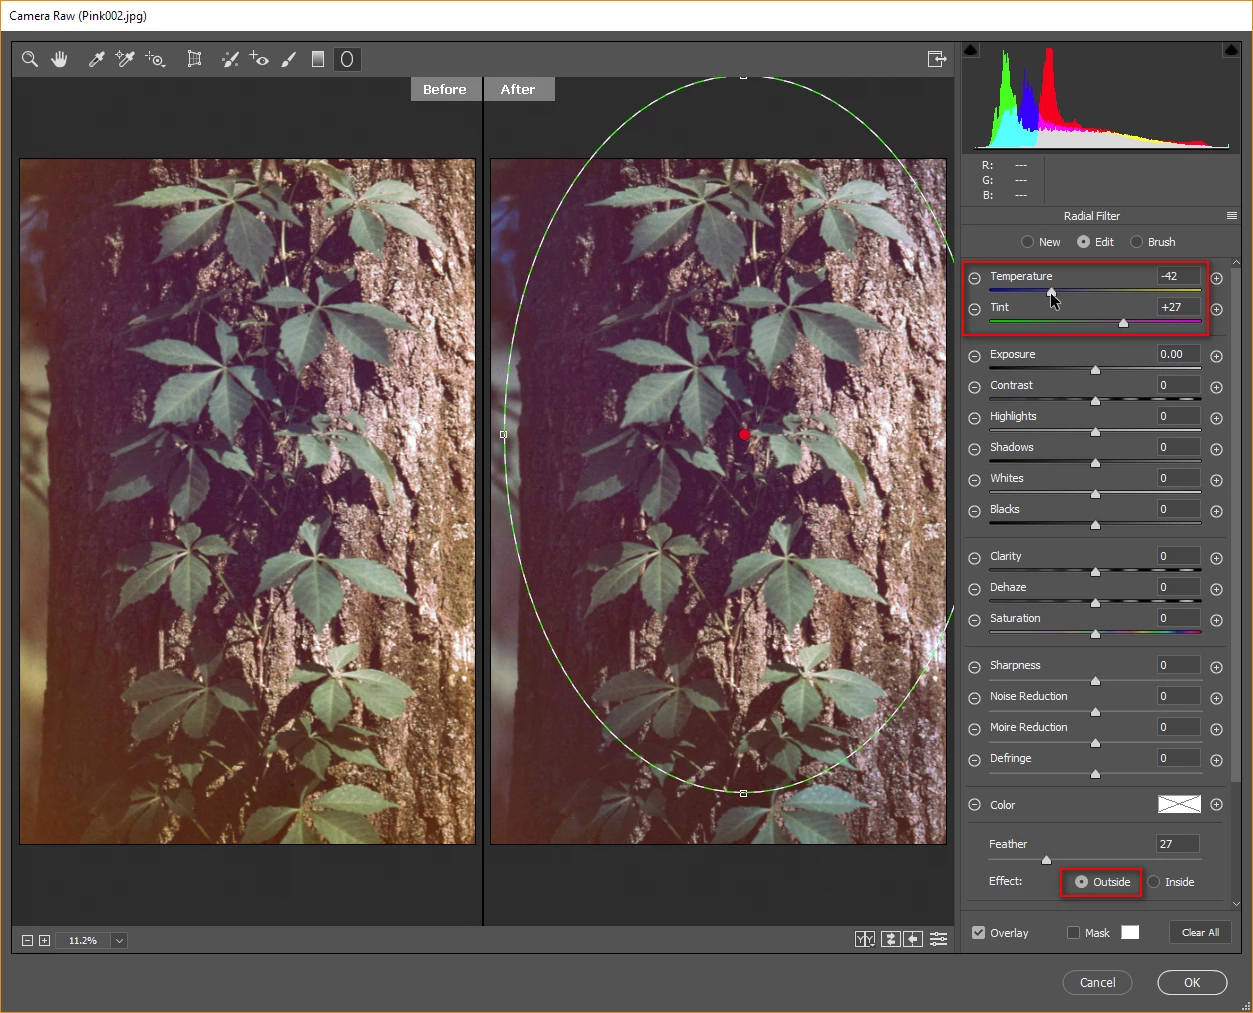Decrease Saturation with minus icon
The height and width of the screenshot is (1013, 1253).
[974, 620]
